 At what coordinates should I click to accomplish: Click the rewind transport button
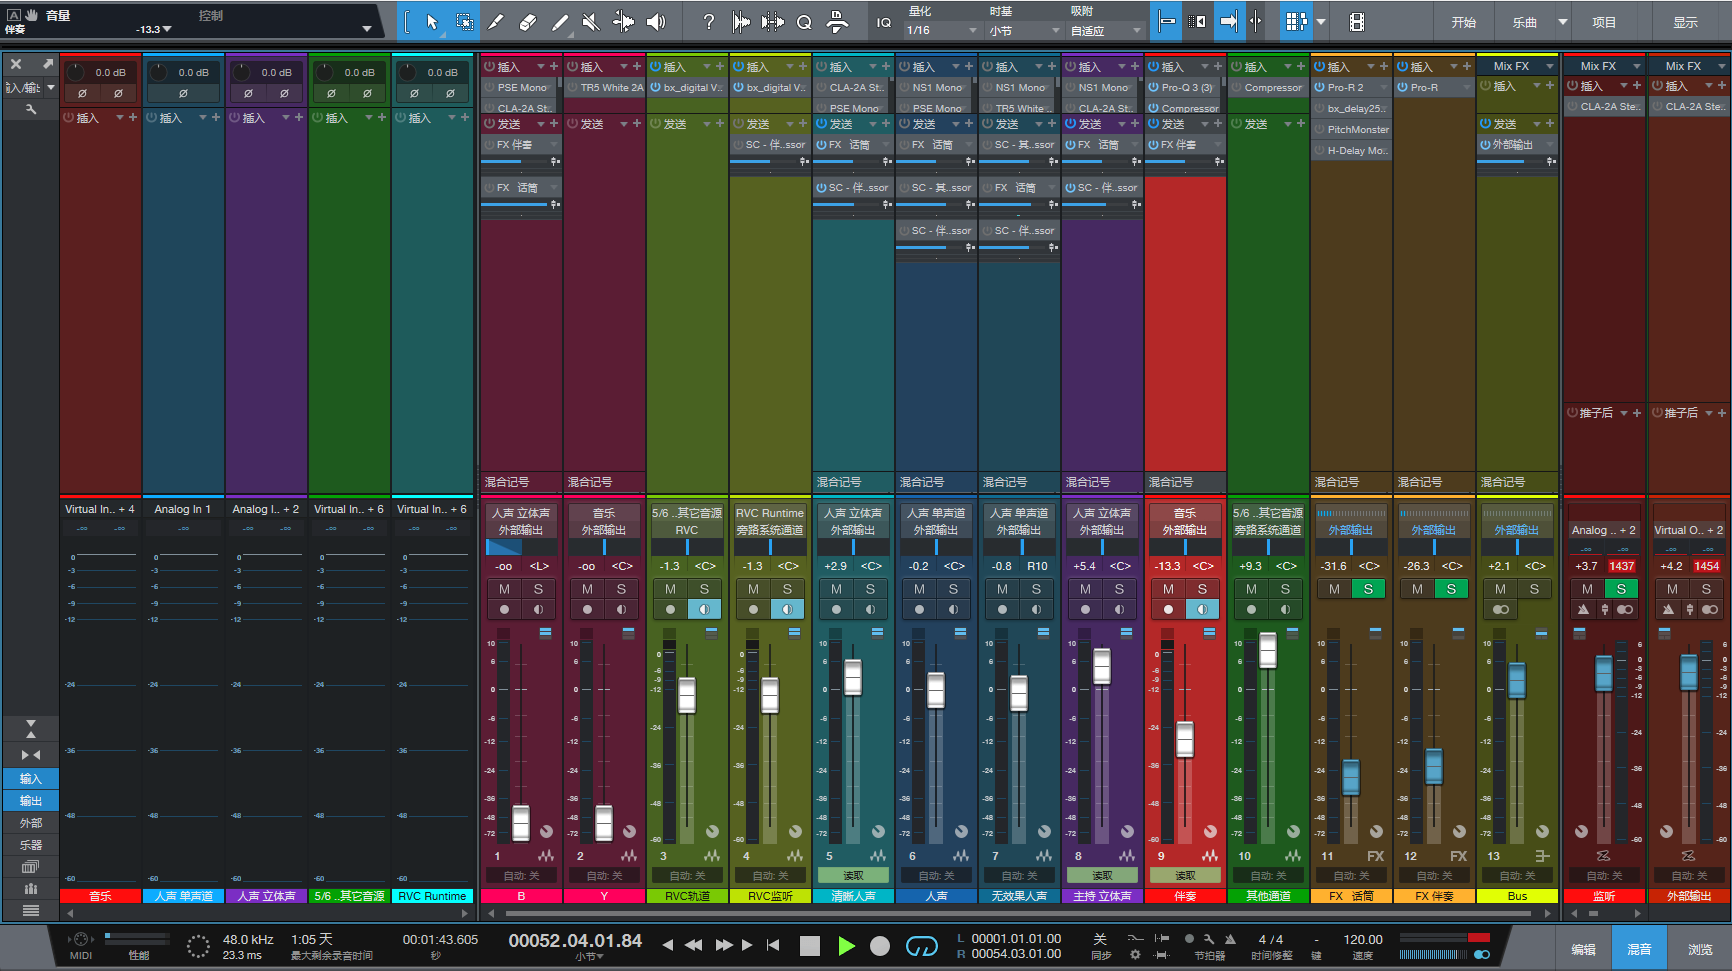point(693,945)
